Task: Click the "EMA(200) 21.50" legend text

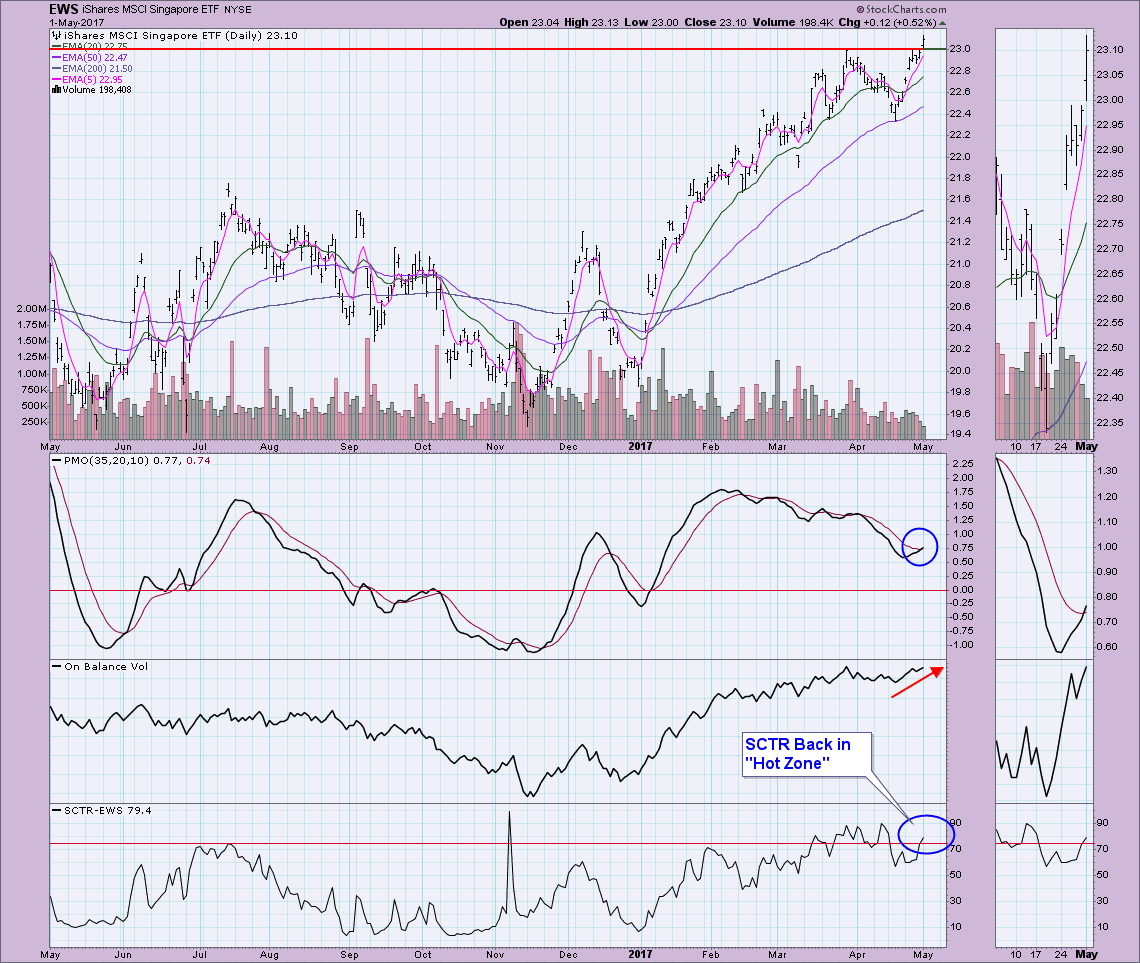Action: tap(97, 68)
